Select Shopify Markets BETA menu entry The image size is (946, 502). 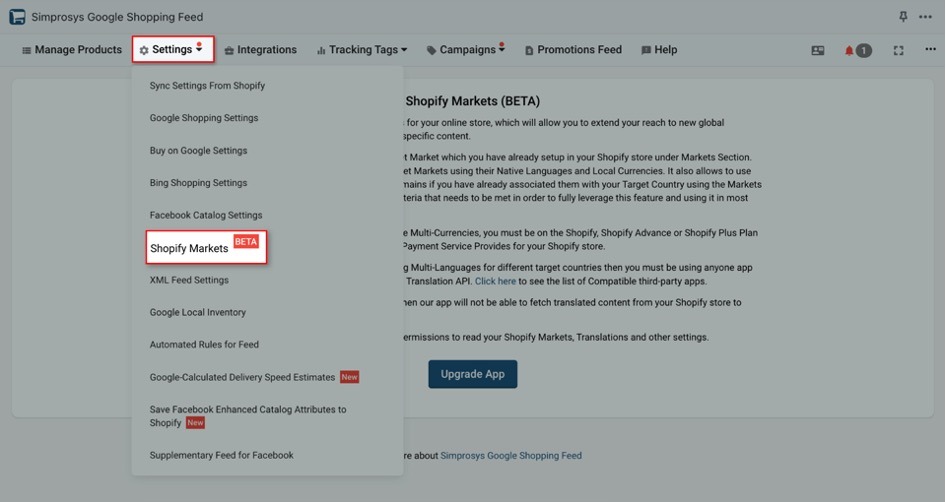[206, 247]
